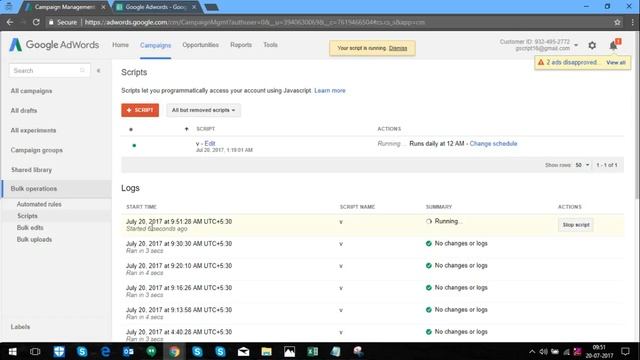Click the Edit link for script v
The width and height of the screenshot is (640, 360).
coord(210,144)
